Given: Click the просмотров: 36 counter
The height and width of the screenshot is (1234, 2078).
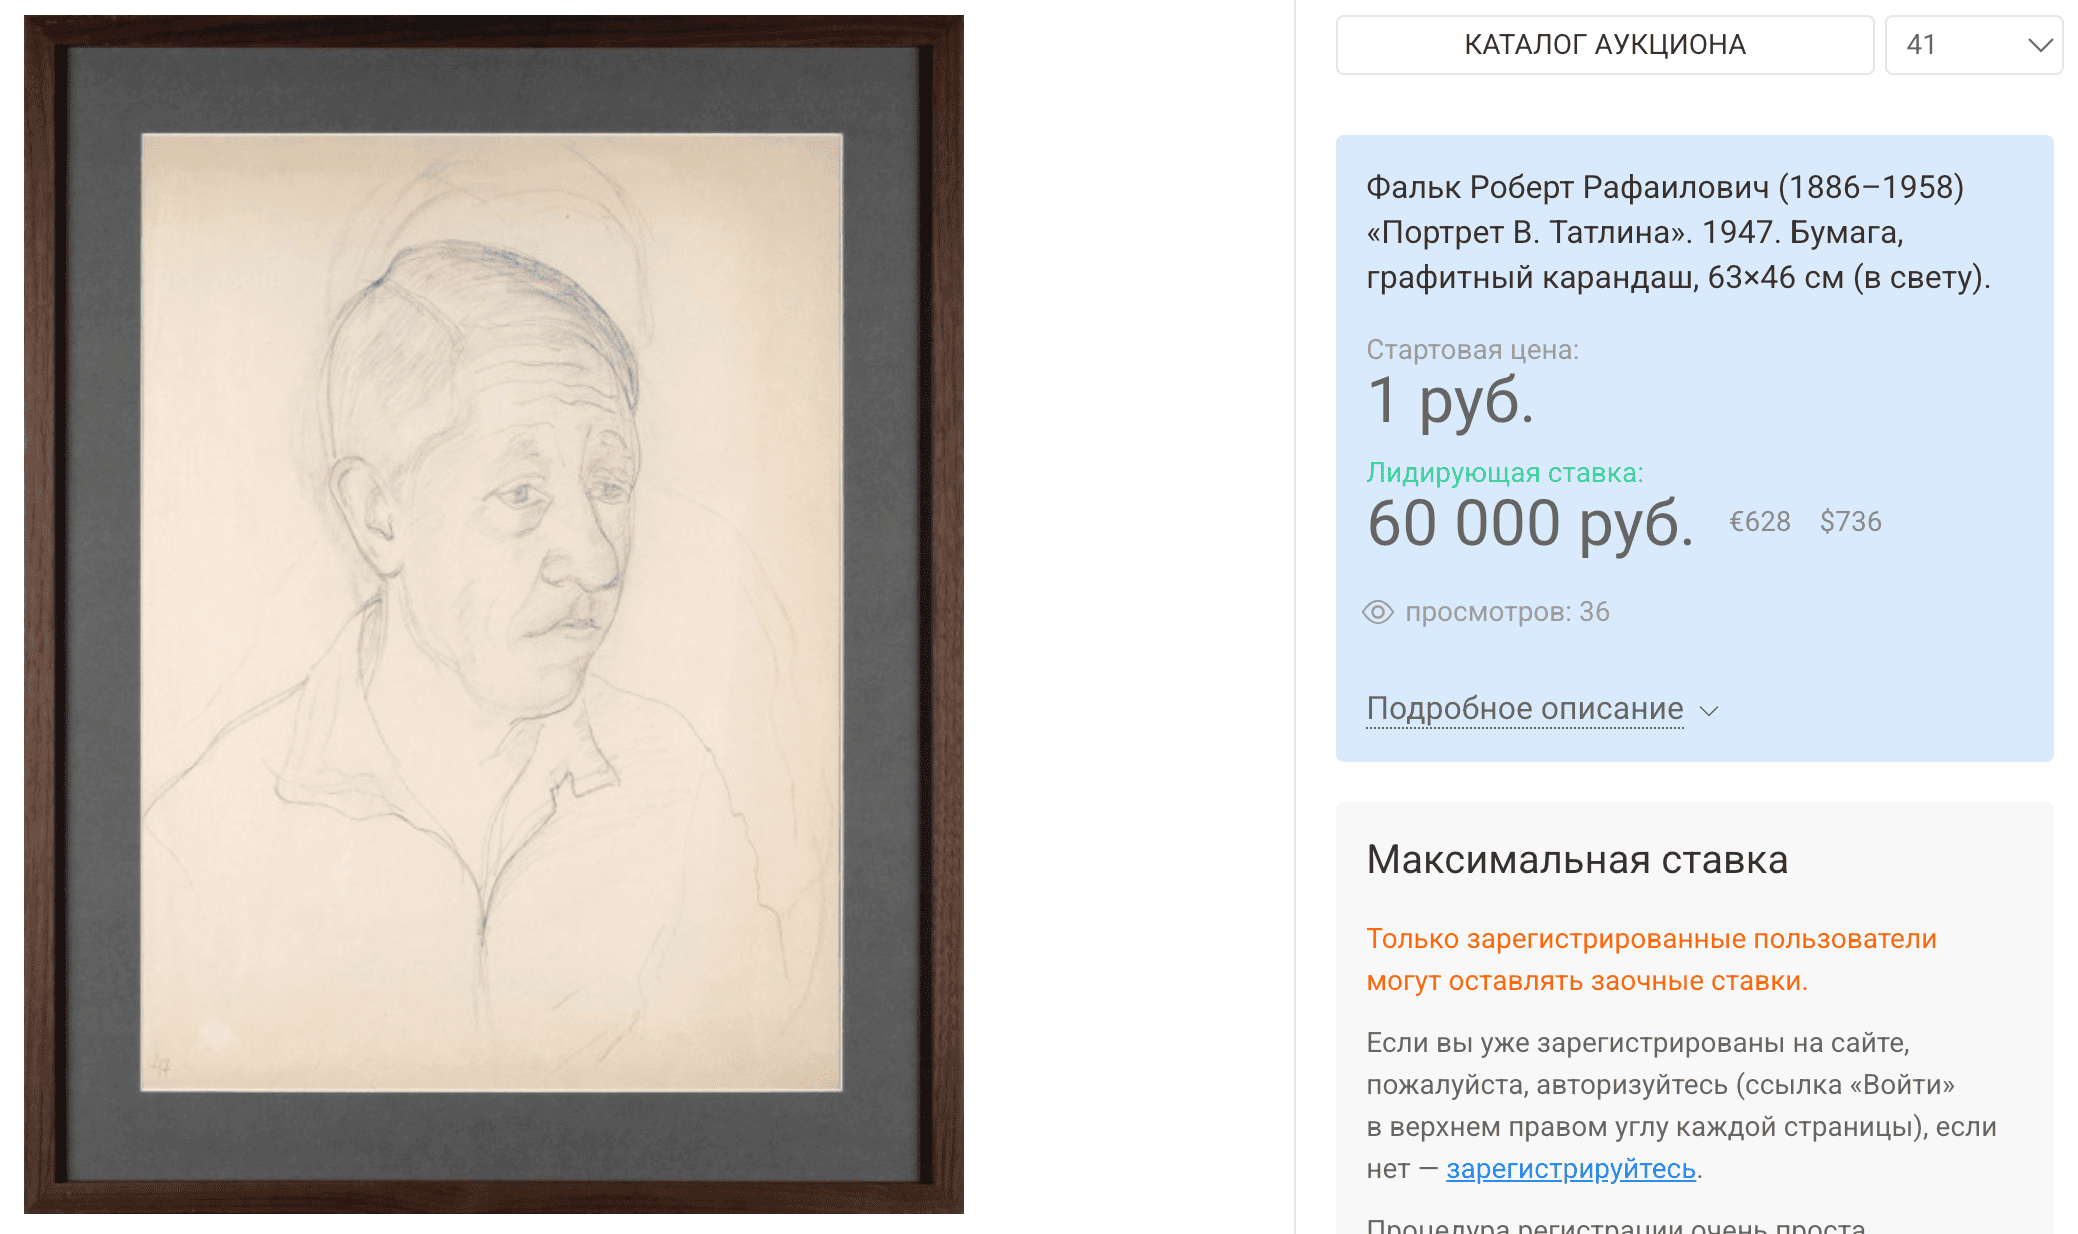Looking at the screenshot, I should point(1507,612).
